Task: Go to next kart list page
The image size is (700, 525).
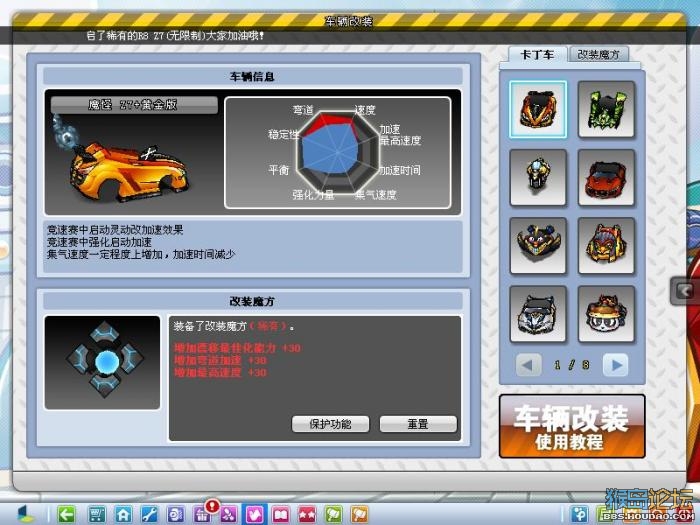Action: coord(616,365)
